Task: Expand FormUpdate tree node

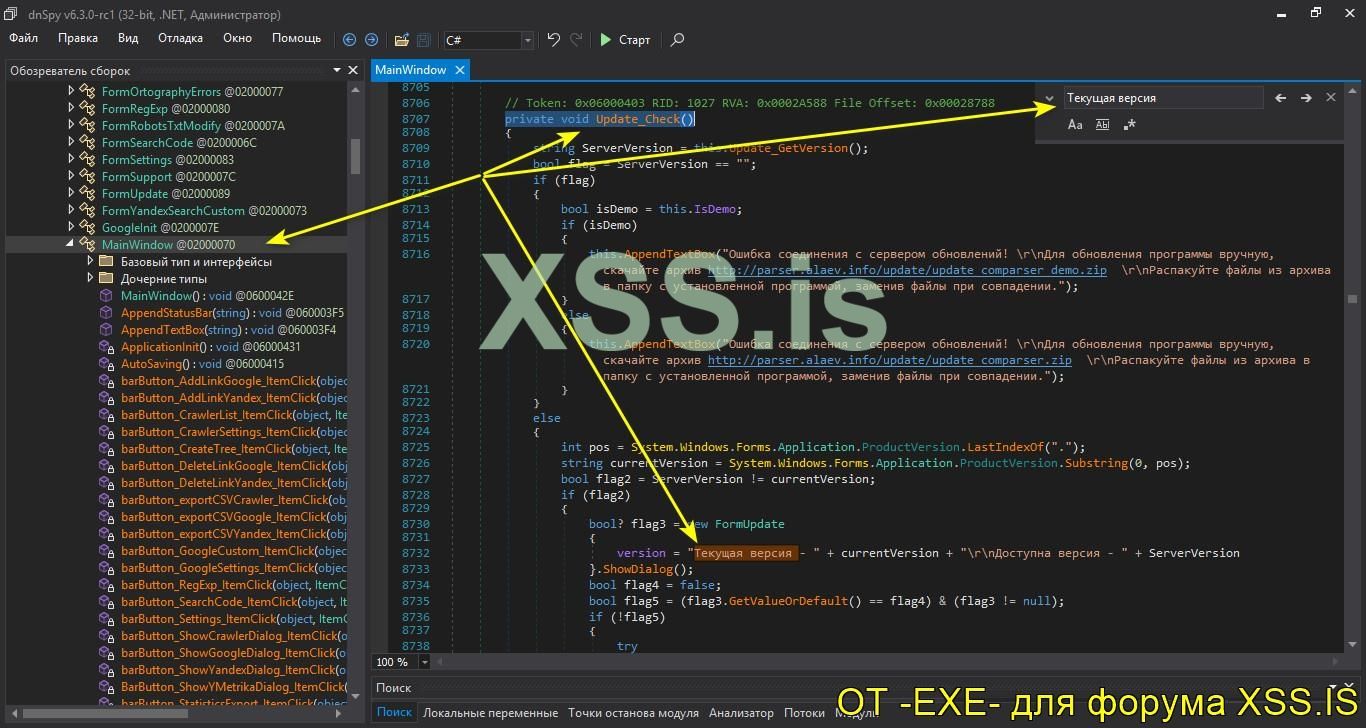Action: [71, 193]
